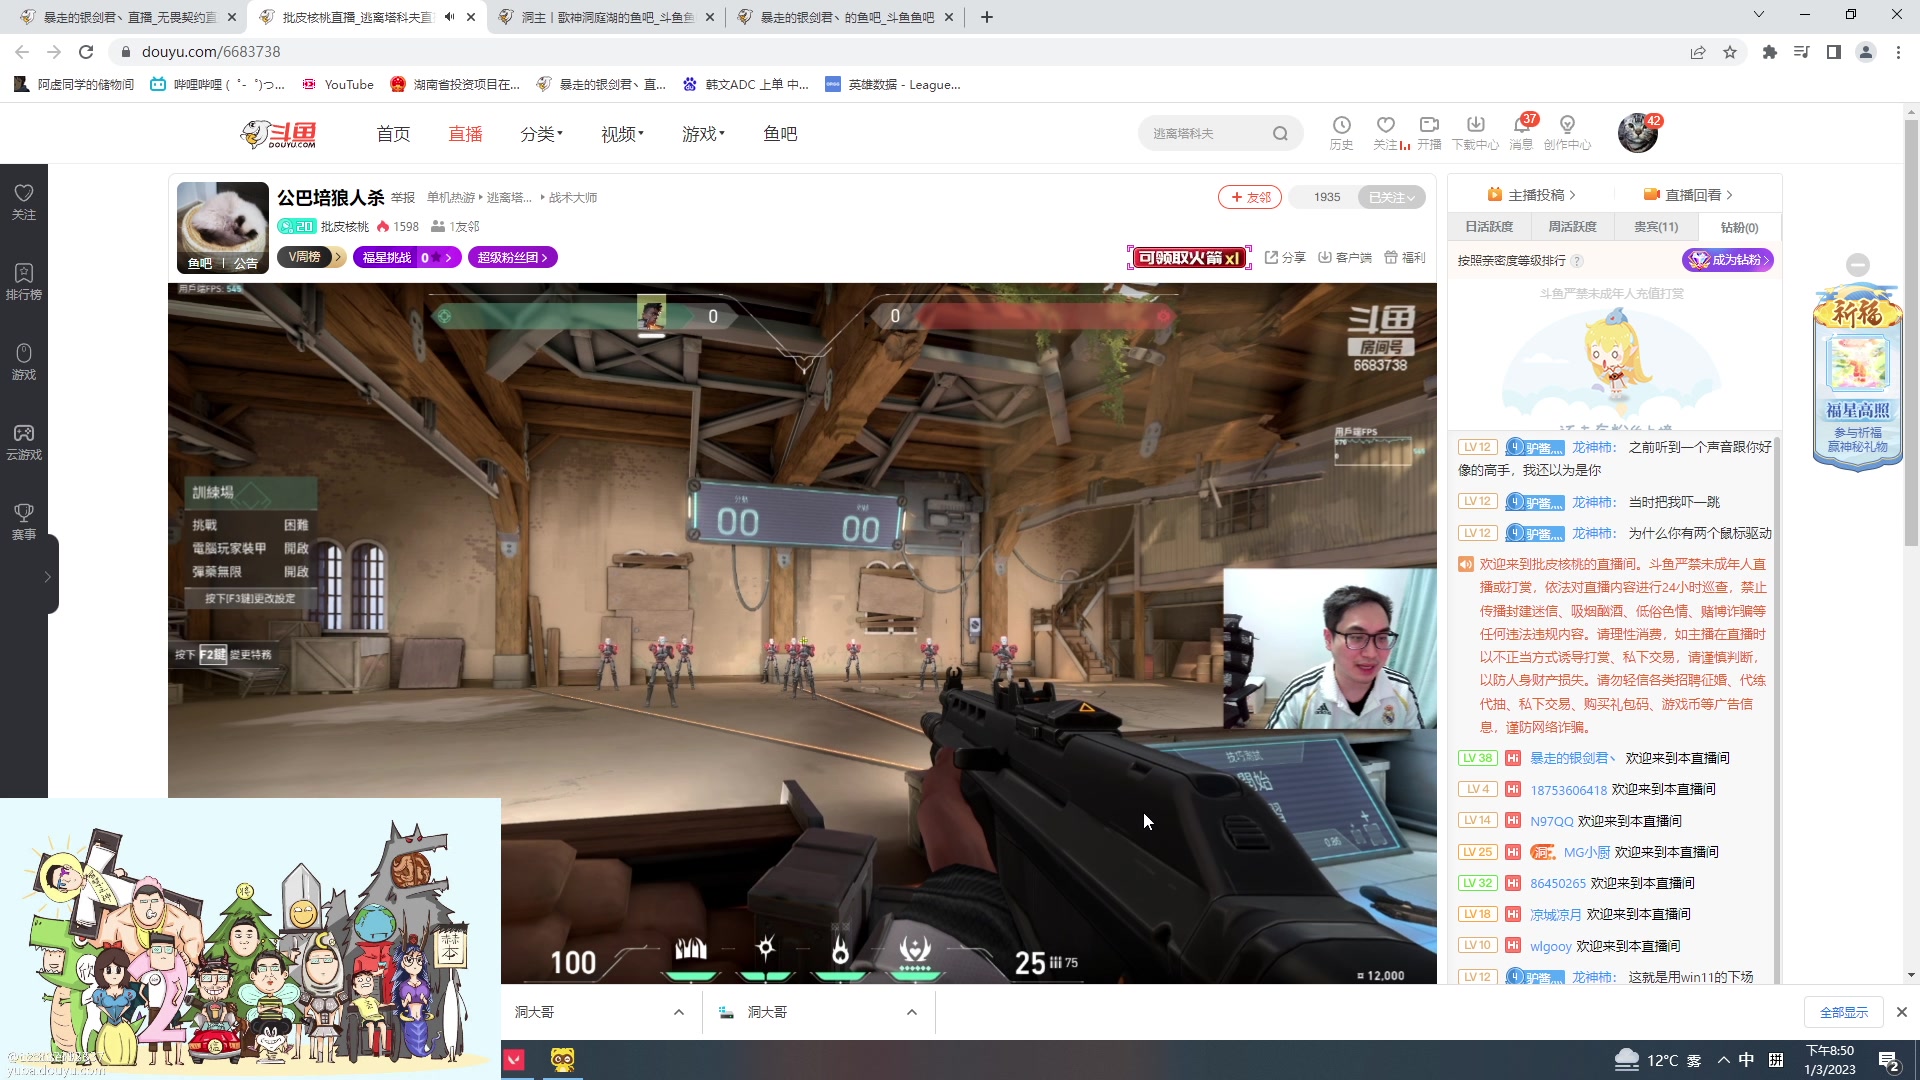This screenshot has width=1920, height=1080.
Task: Collapse the floating widget with minus button
Action: click(1858, 265)
